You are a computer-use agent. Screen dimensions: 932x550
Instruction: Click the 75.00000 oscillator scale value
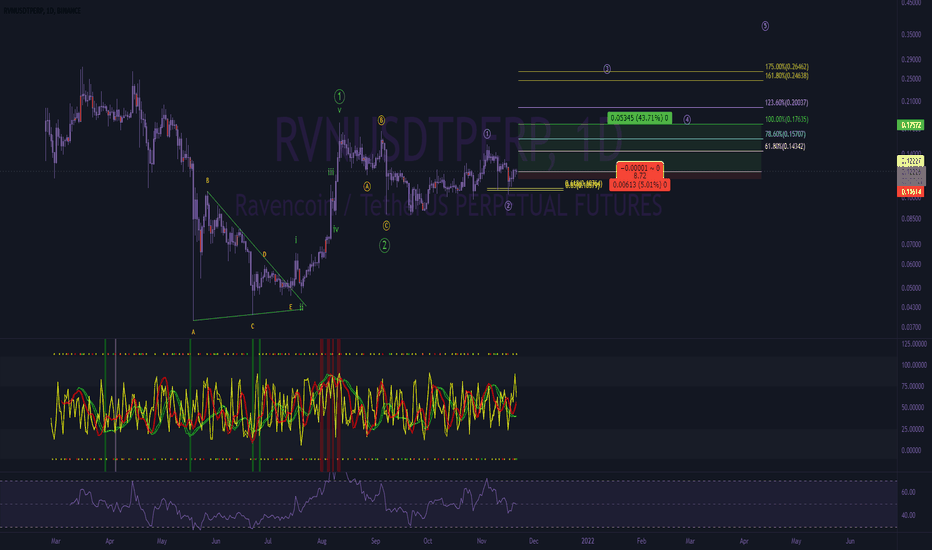(914, 386)
